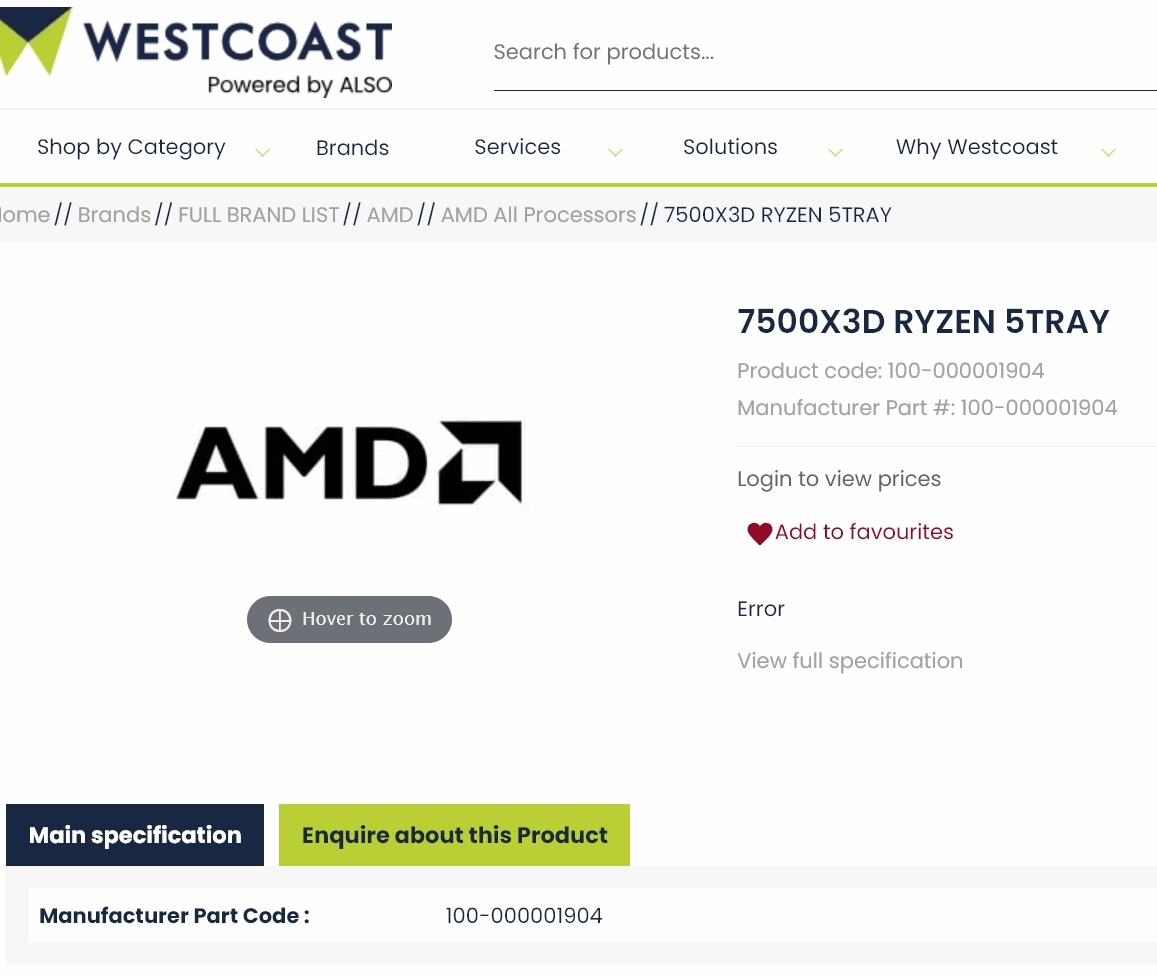Open AMD All Processors breadcrumb
Viewport: 1157px width, 977px height.
pyautogui.click(x=538, y=215)
